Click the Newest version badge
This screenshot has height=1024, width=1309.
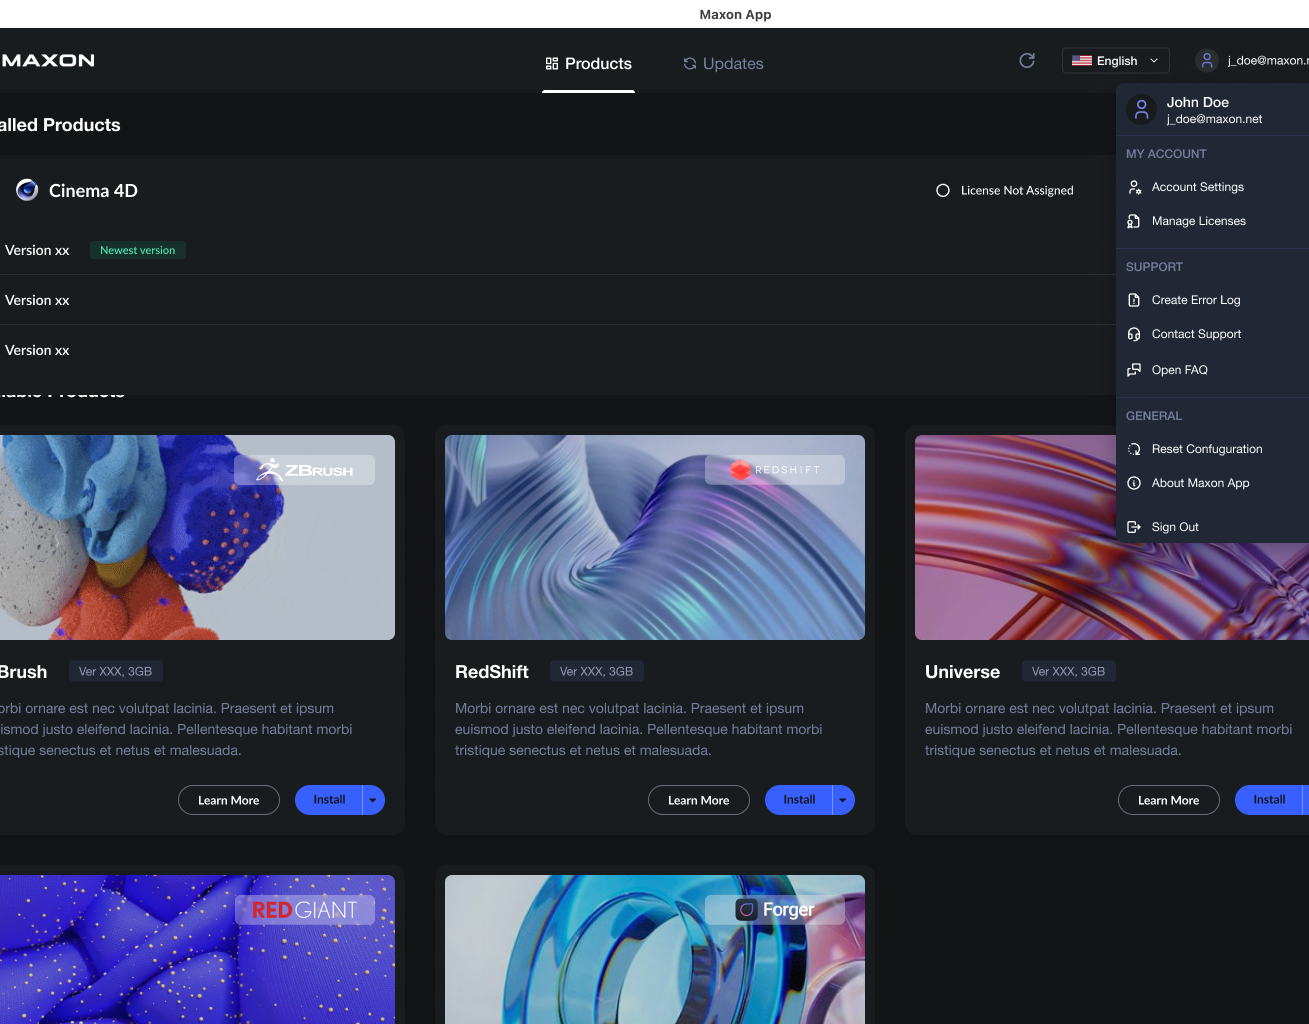click(x=138, y=250)
